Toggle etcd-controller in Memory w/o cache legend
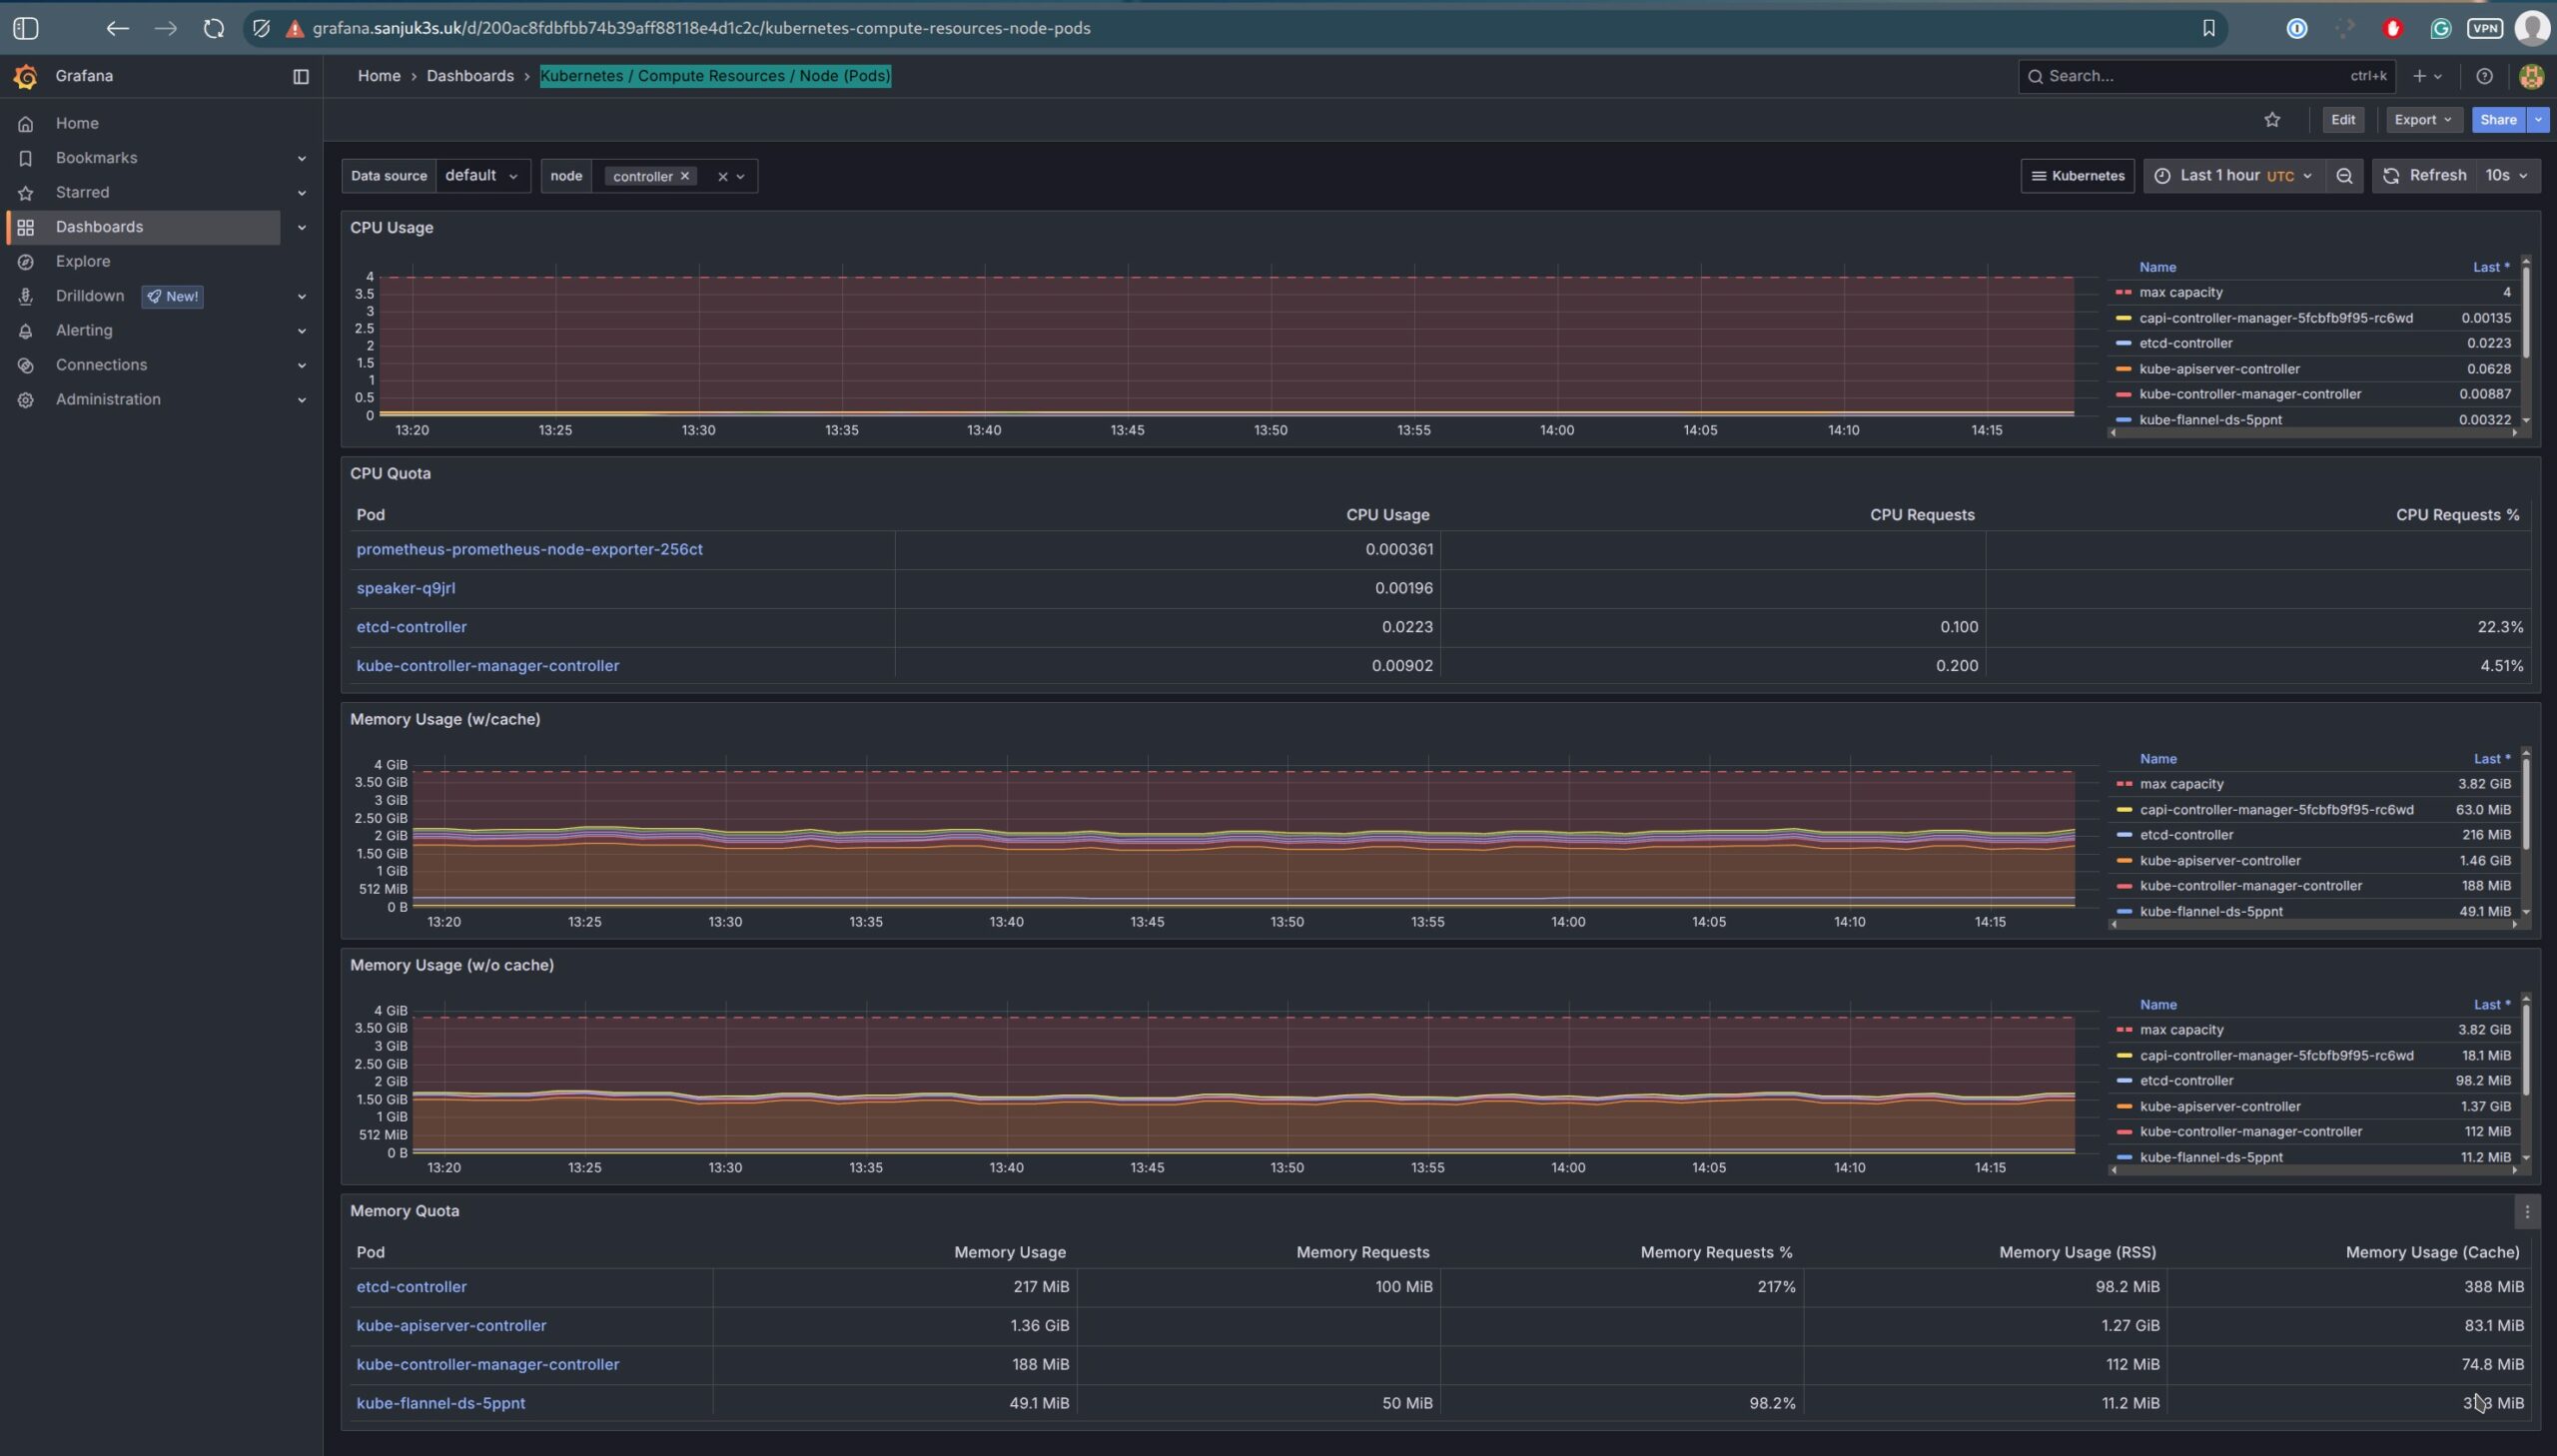2557x1456 pixels. [2186, 1081]
